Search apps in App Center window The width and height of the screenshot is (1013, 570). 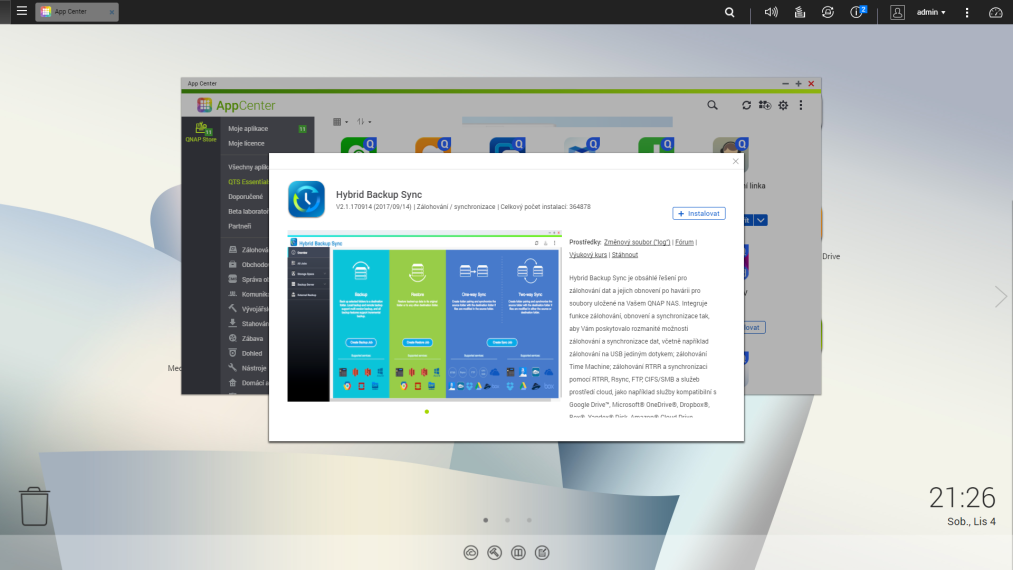(x=712, y=105)
